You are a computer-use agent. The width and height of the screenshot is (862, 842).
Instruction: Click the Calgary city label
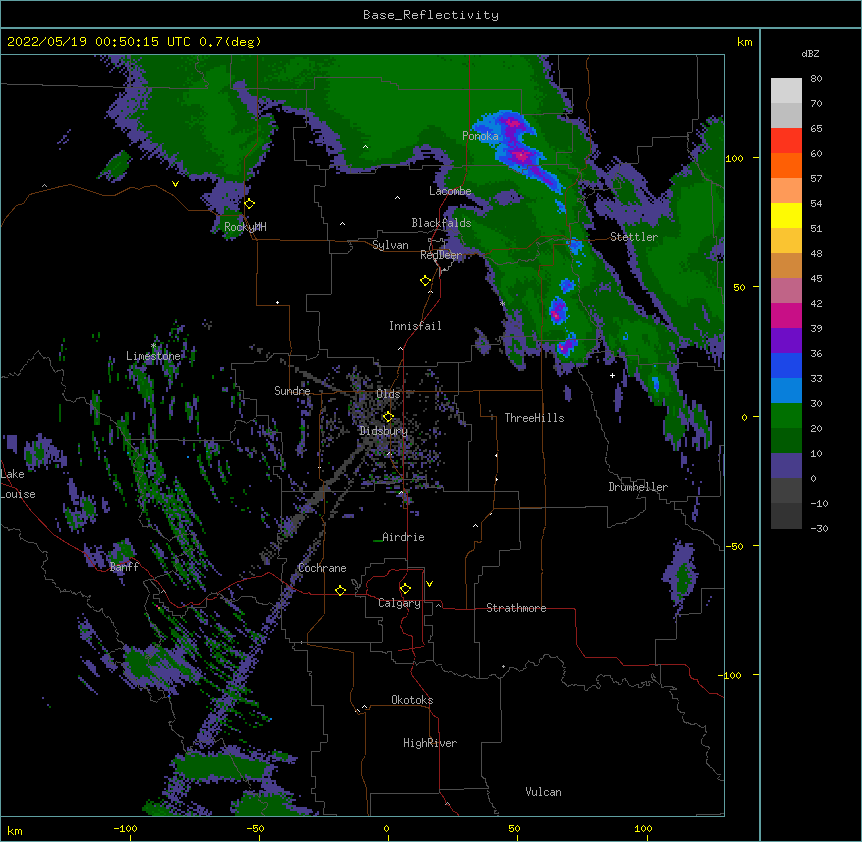tap(400, 603)
